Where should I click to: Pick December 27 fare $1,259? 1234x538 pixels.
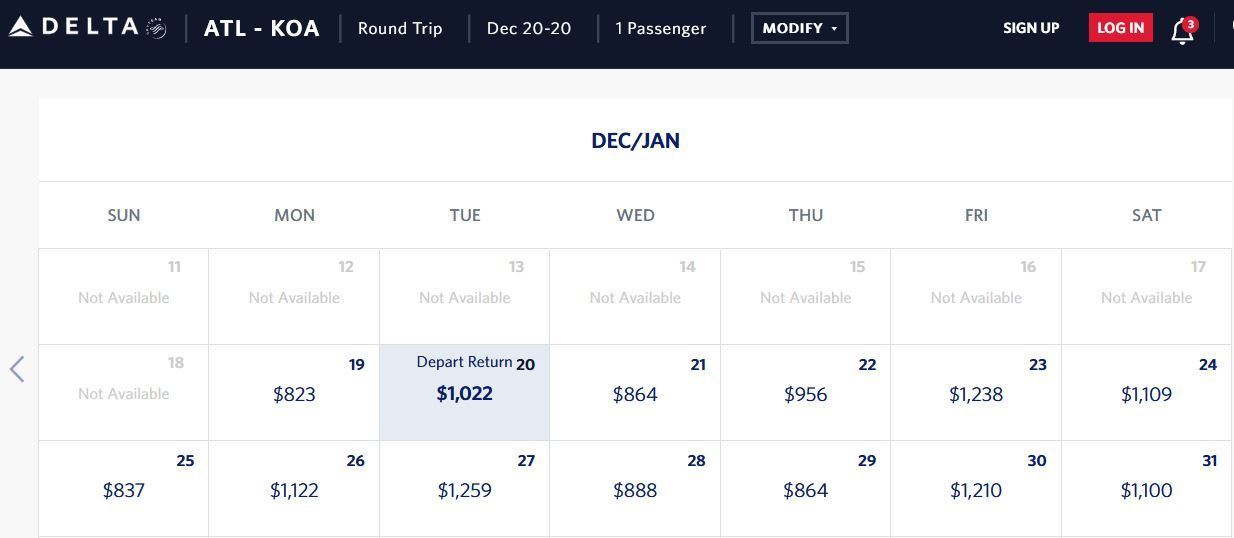click(x=464, y=489)
